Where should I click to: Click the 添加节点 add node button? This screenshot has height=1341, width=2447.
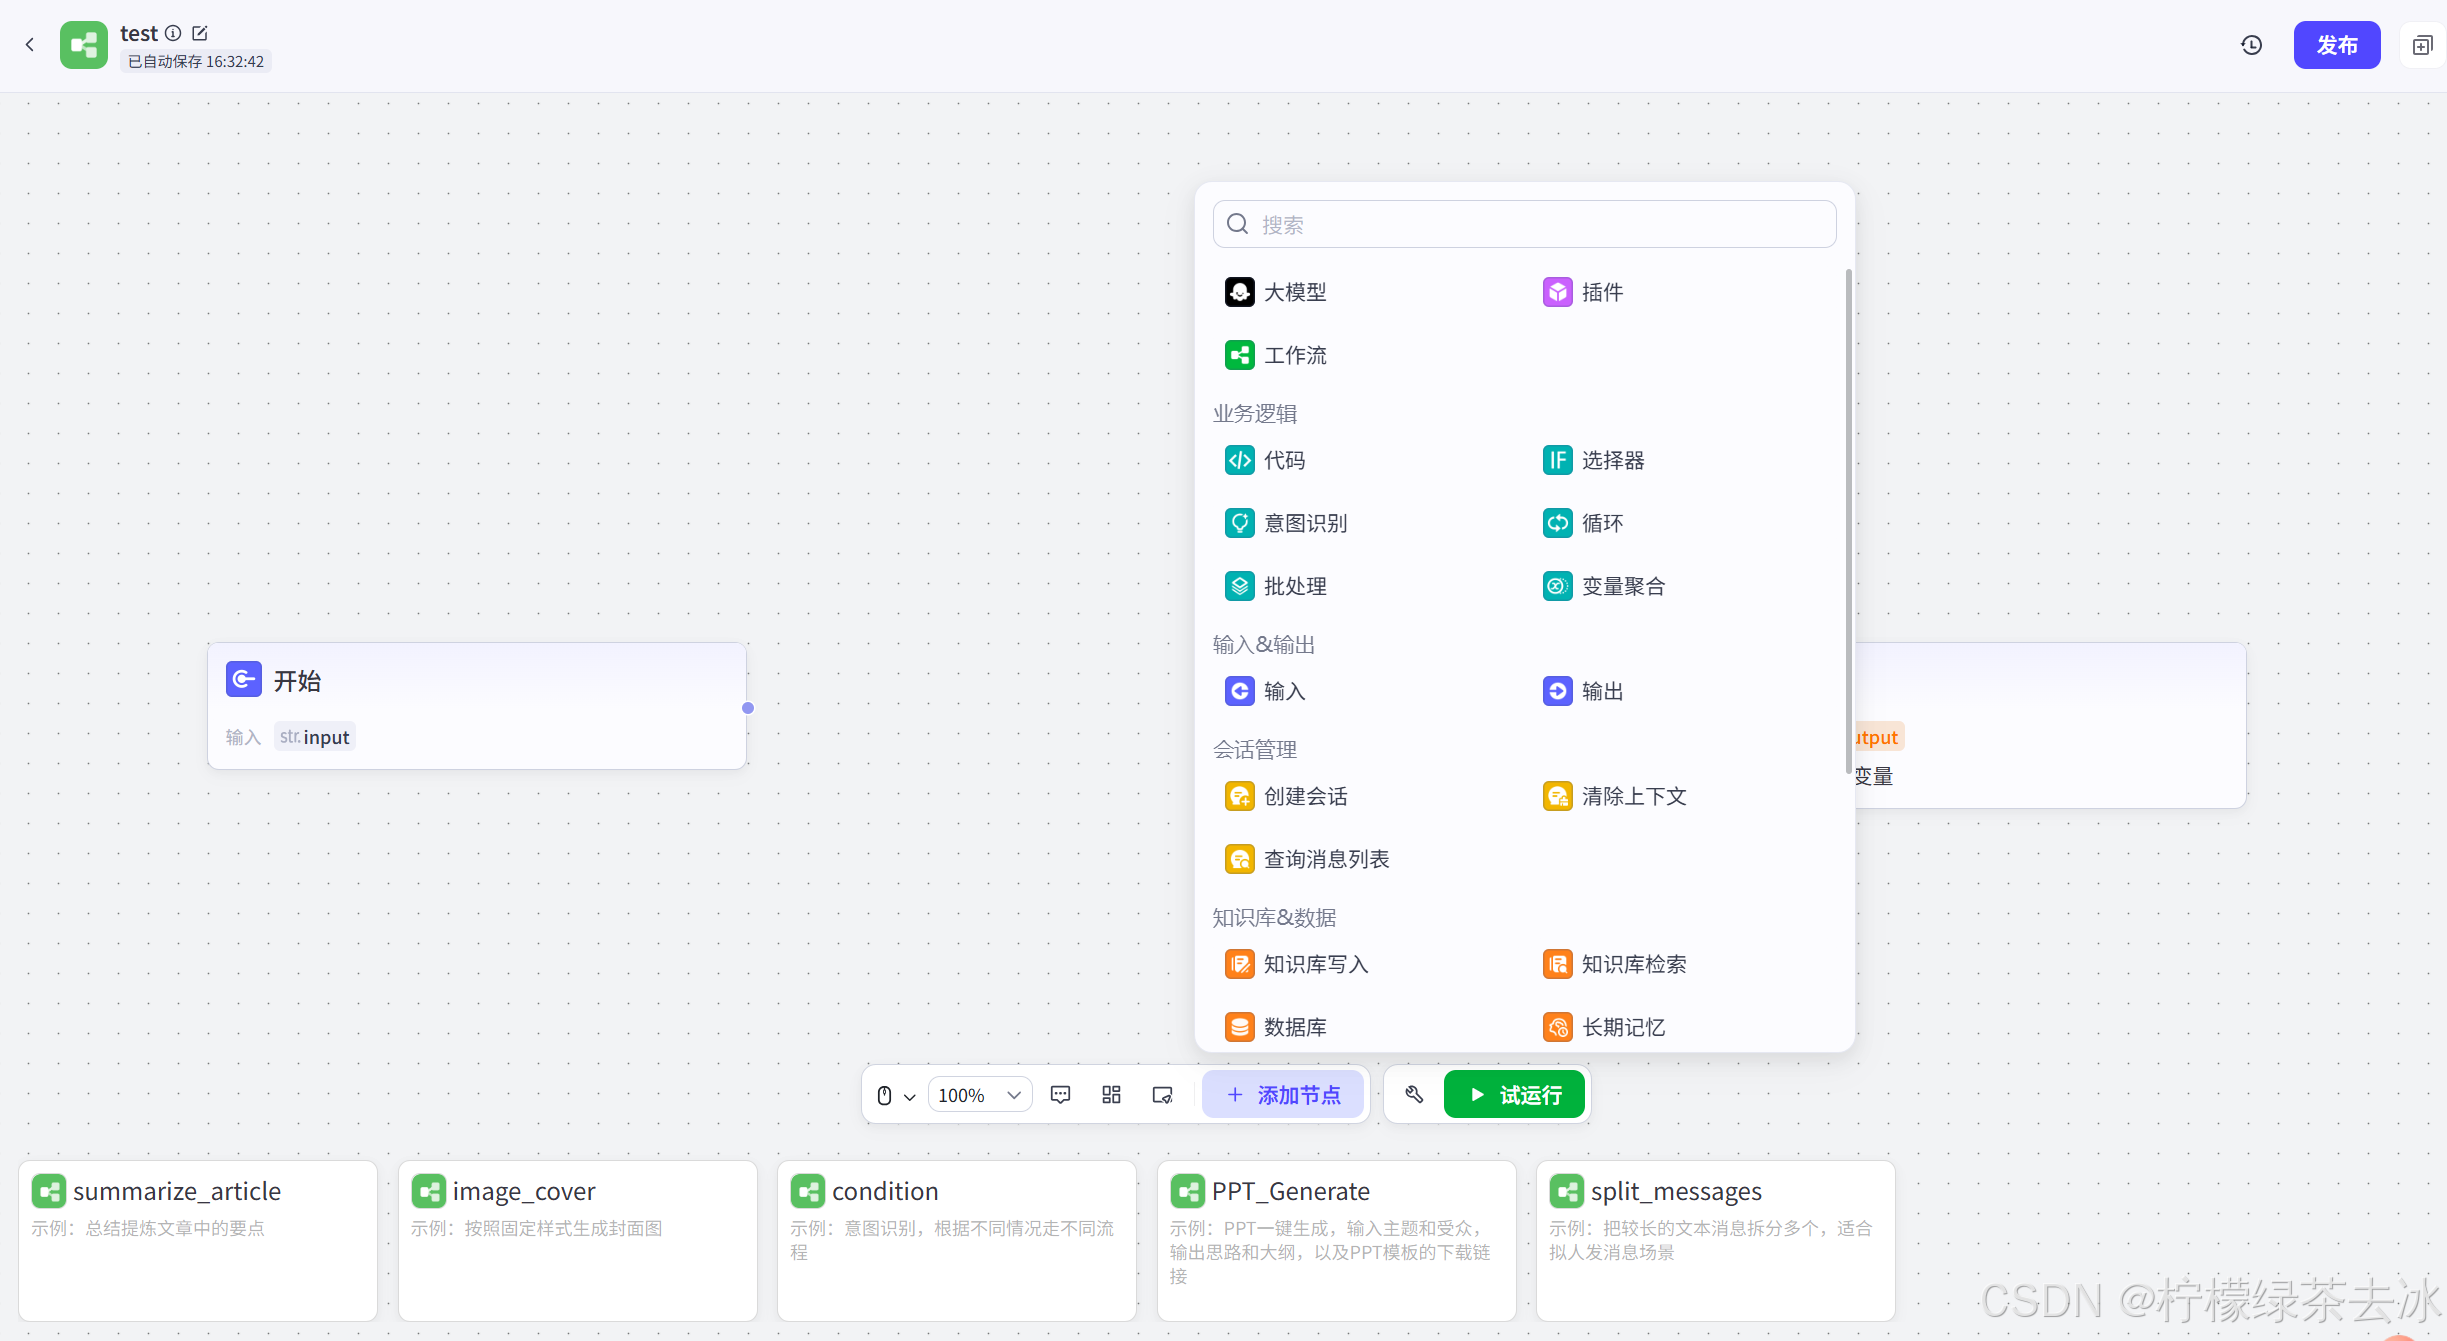pyautogui.click(x=1283, y=1095)
